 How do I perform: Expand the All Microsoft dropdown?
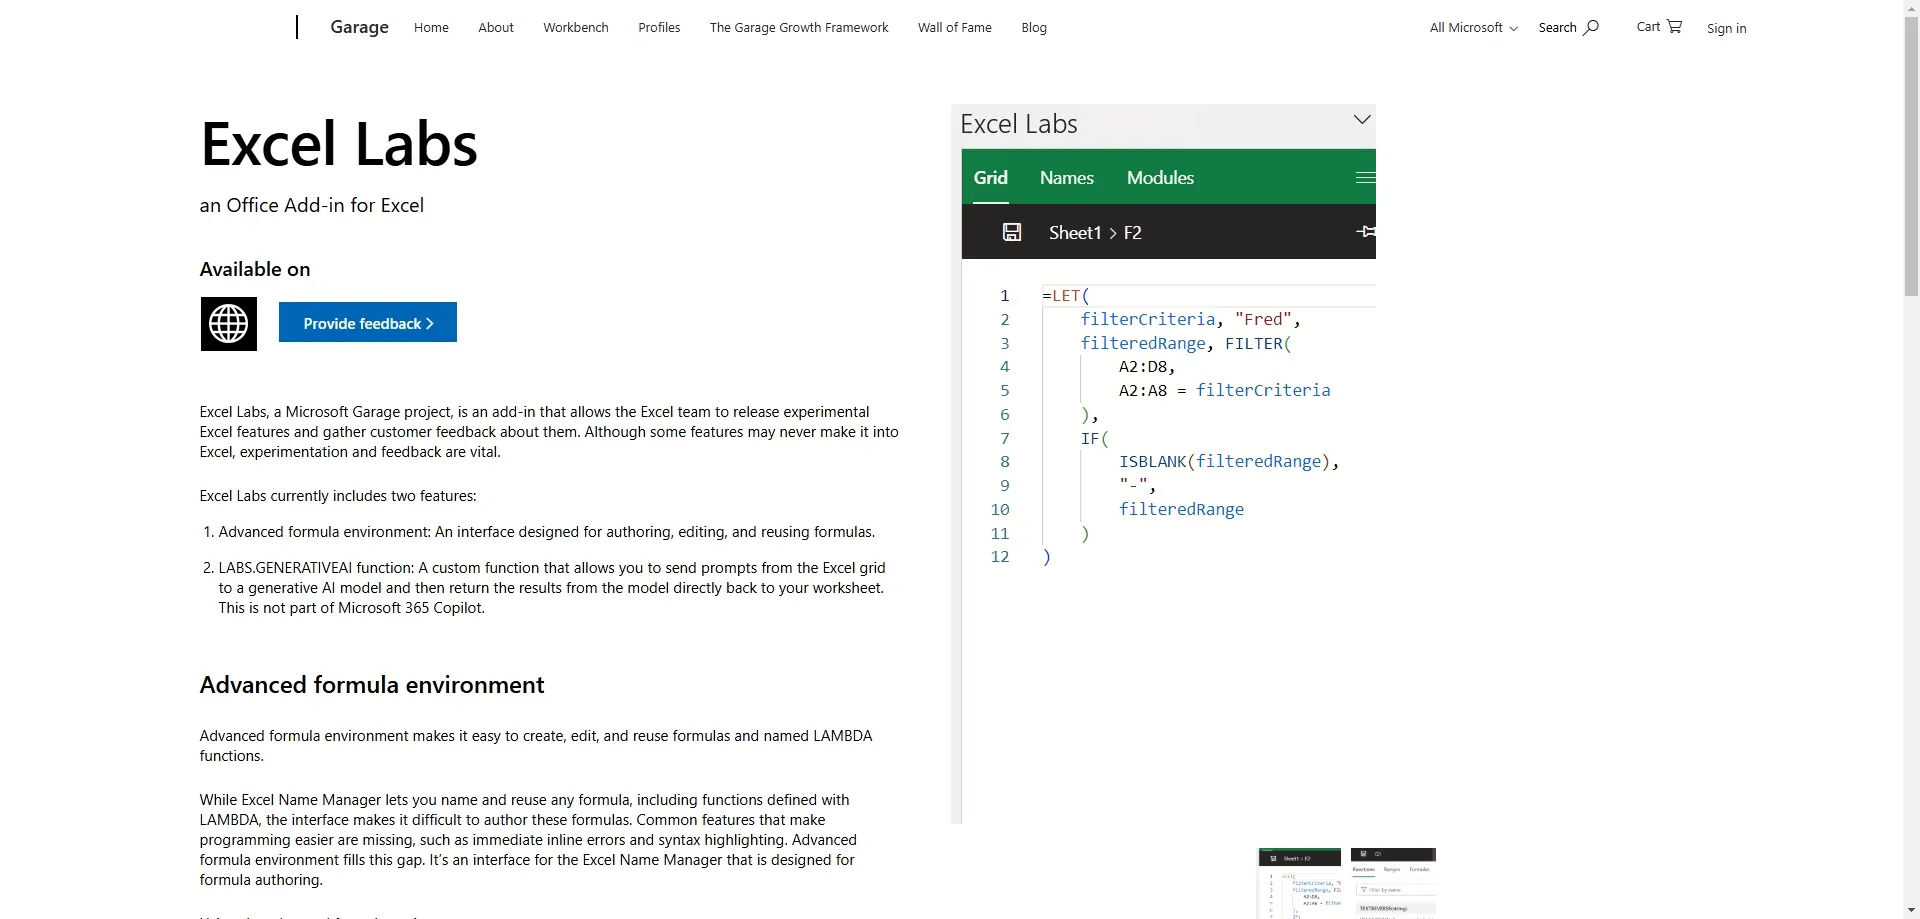point(1471,27)
